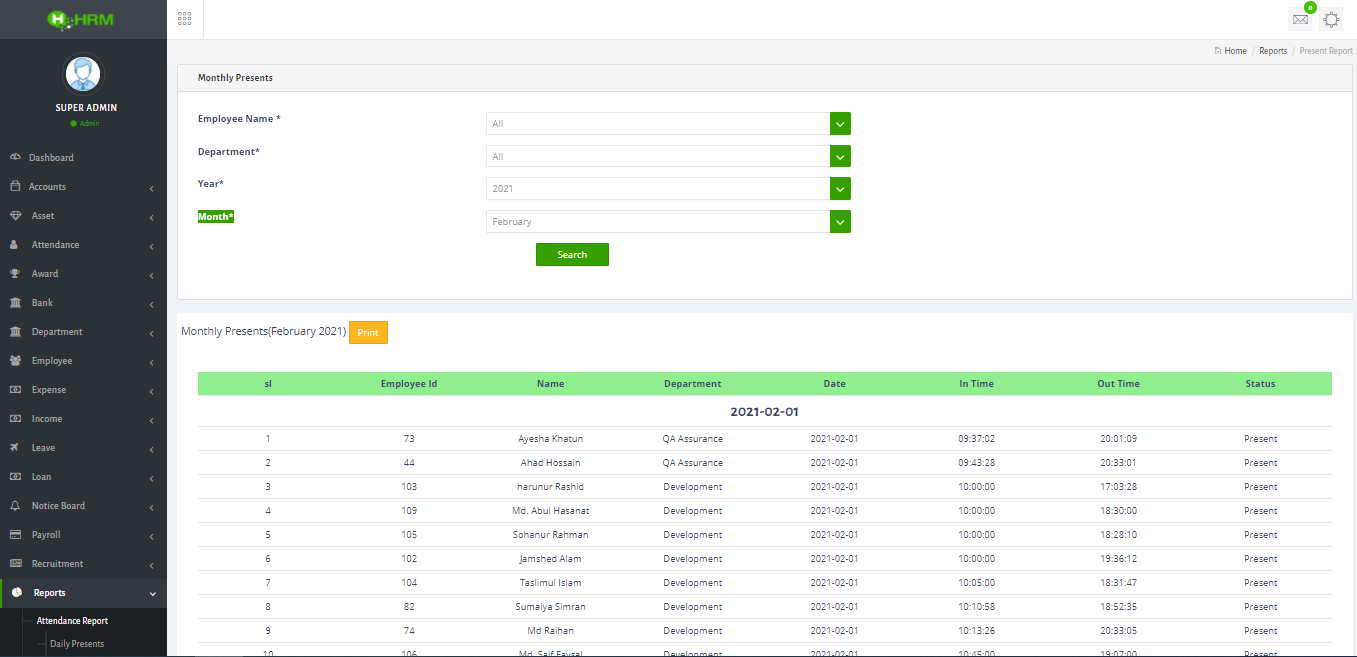Click the green Search button
Image resolution: width=1357 pixels, height=657 pixels.
point(572,255)
